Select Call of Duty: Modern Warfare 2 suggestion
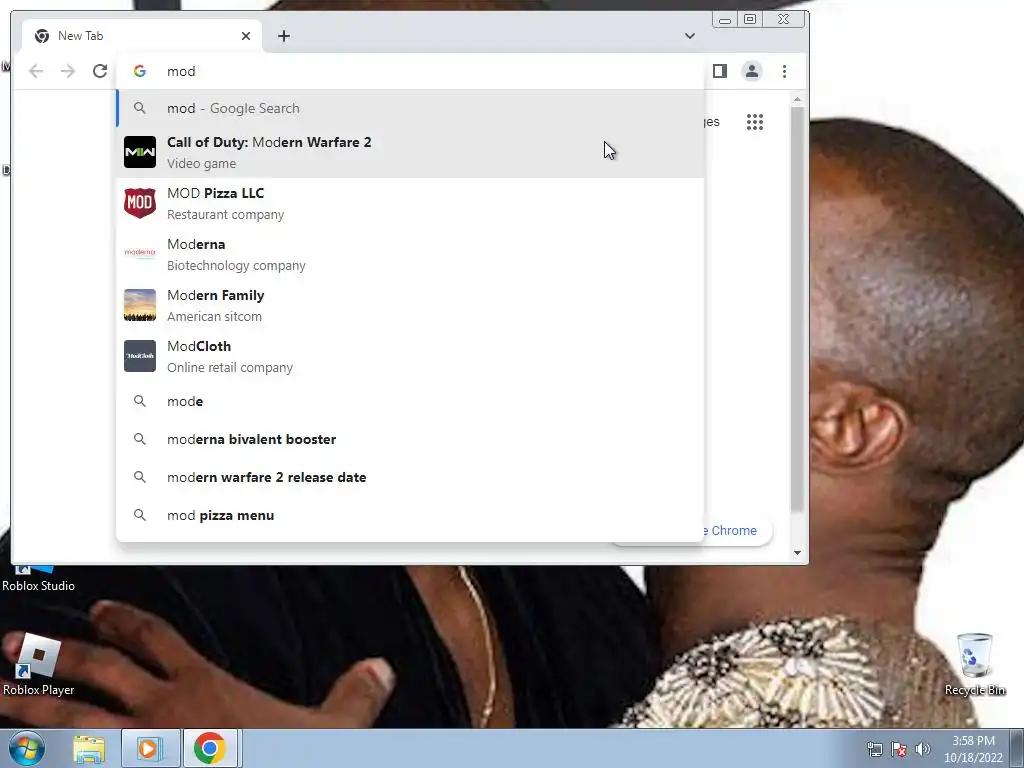 click(411, 152)
